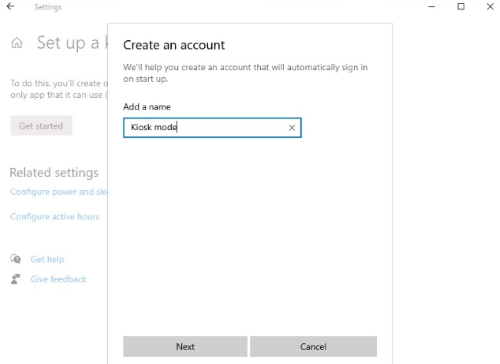500x364 pixels.
Task: Close the Settings window
Action: [490, 6]
